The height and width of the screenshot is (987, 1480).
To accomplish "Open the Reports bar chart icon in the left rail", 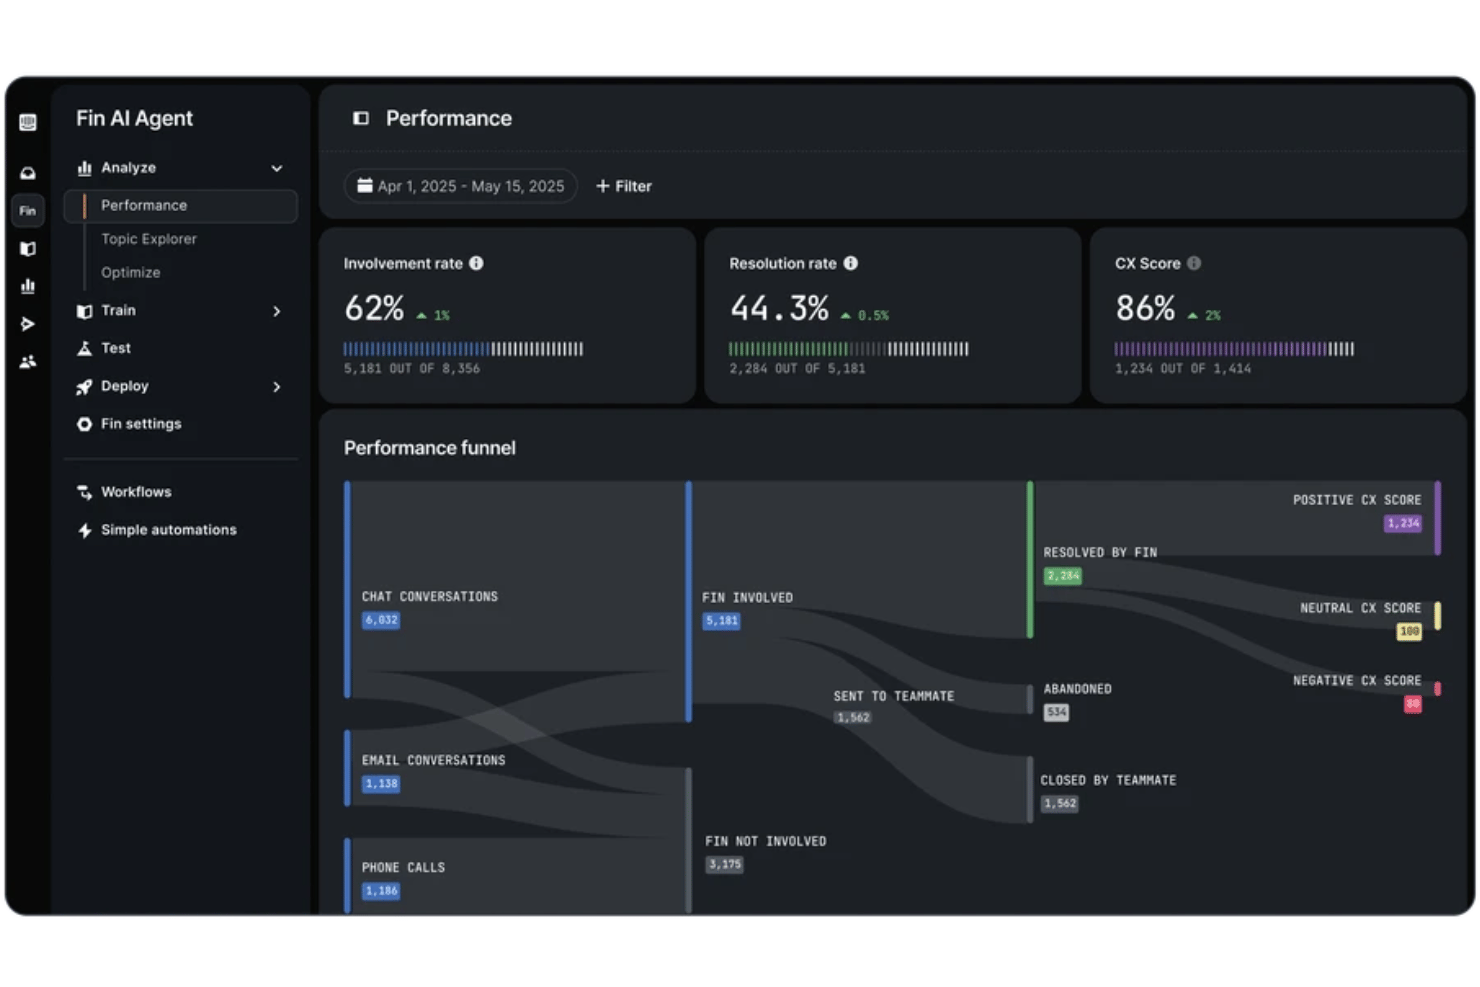I will pos(28,286).
